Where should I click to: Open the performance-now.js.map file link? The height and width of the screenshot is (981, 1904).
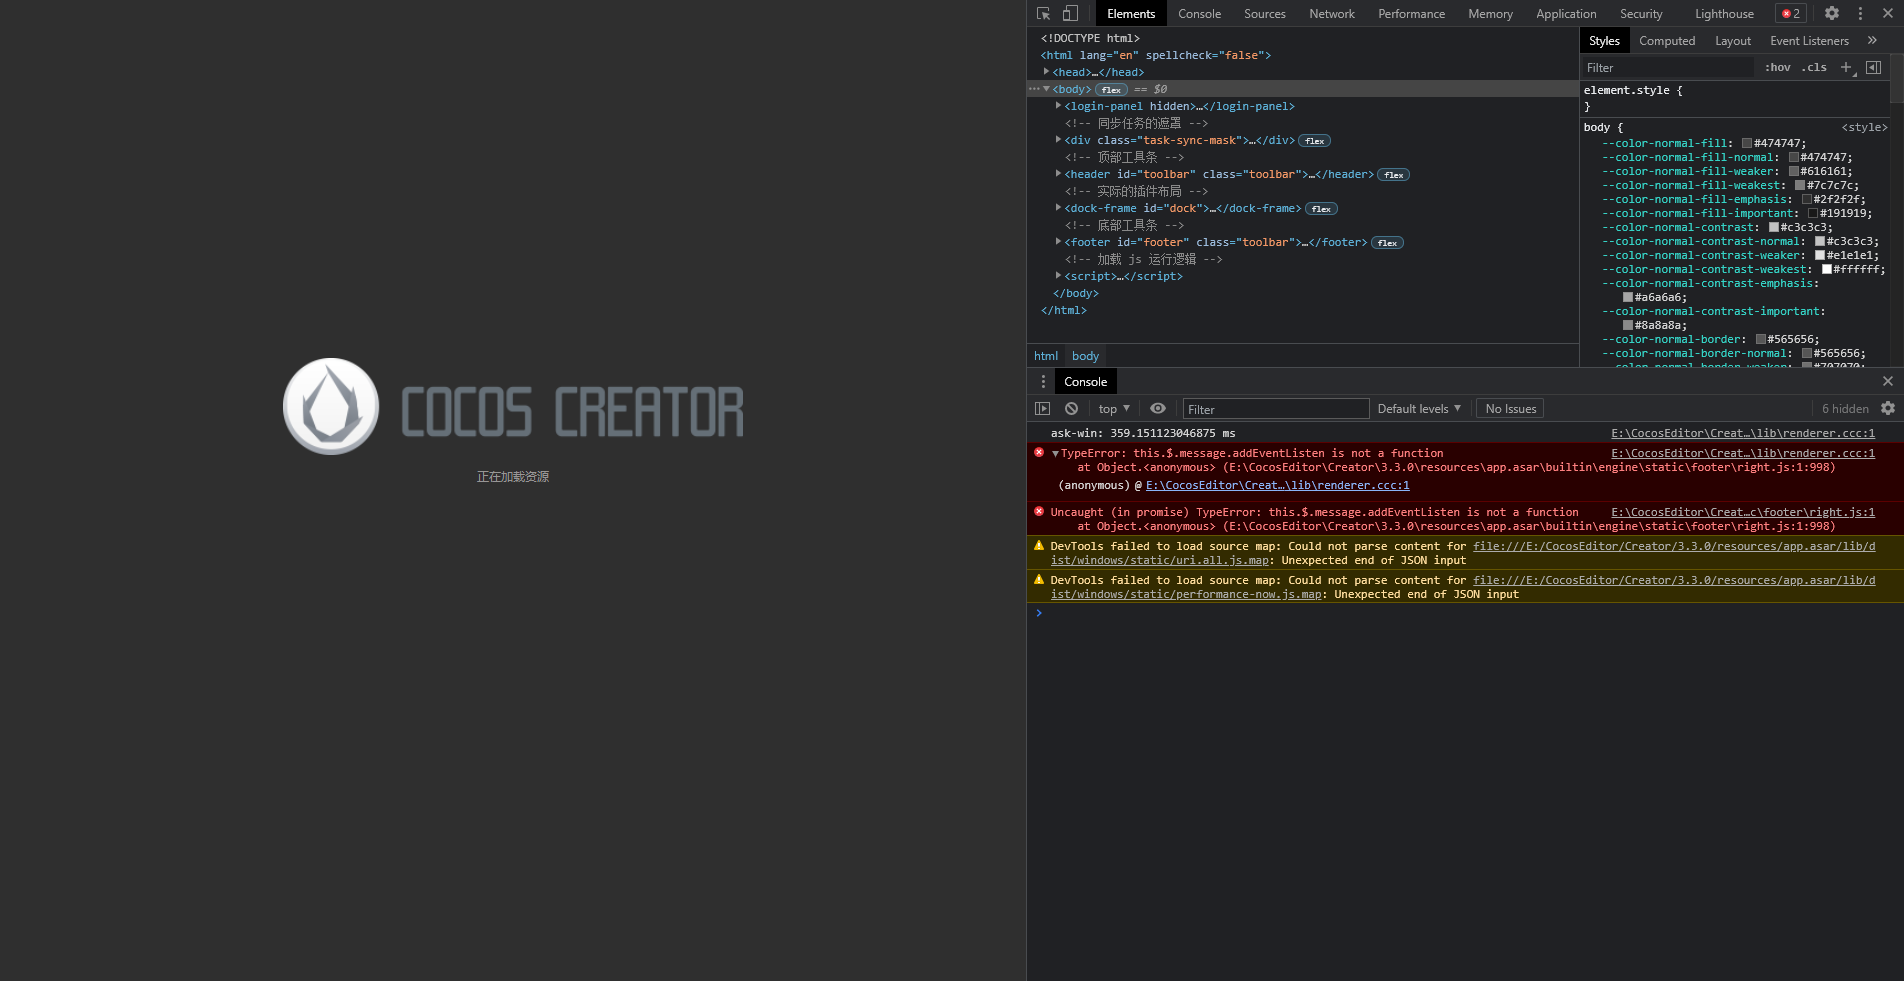click(x=1463, y=587)
